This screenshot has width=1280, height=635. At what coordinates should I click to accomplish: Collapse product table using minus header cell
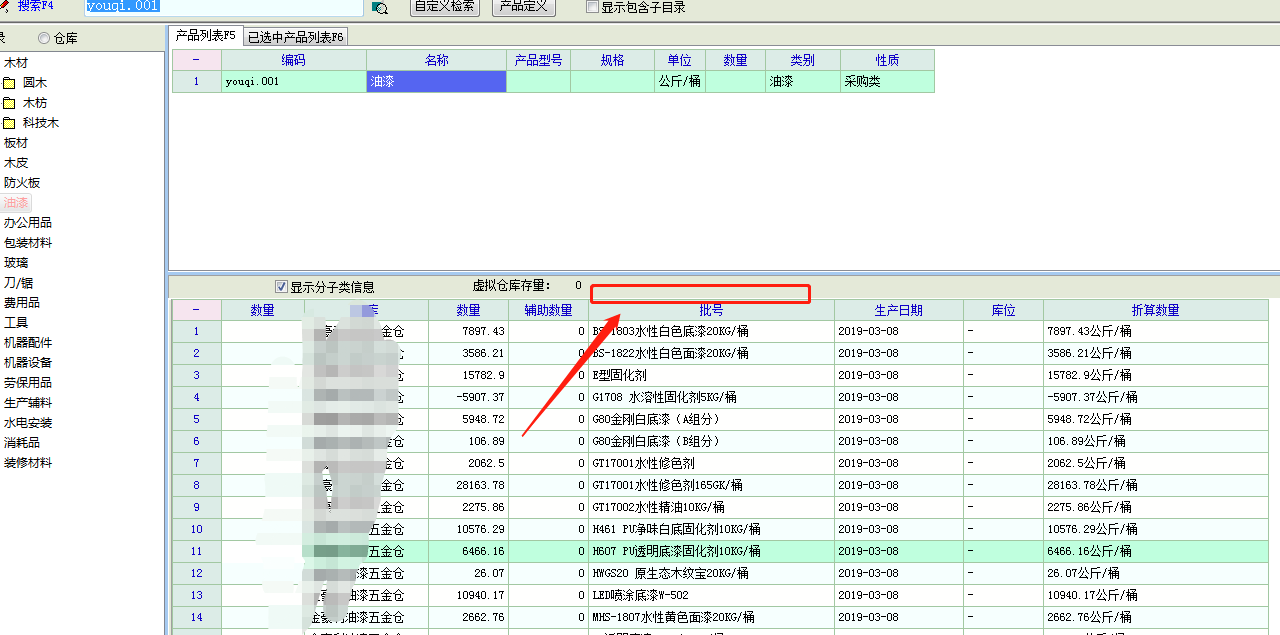[x=196, y=60]
